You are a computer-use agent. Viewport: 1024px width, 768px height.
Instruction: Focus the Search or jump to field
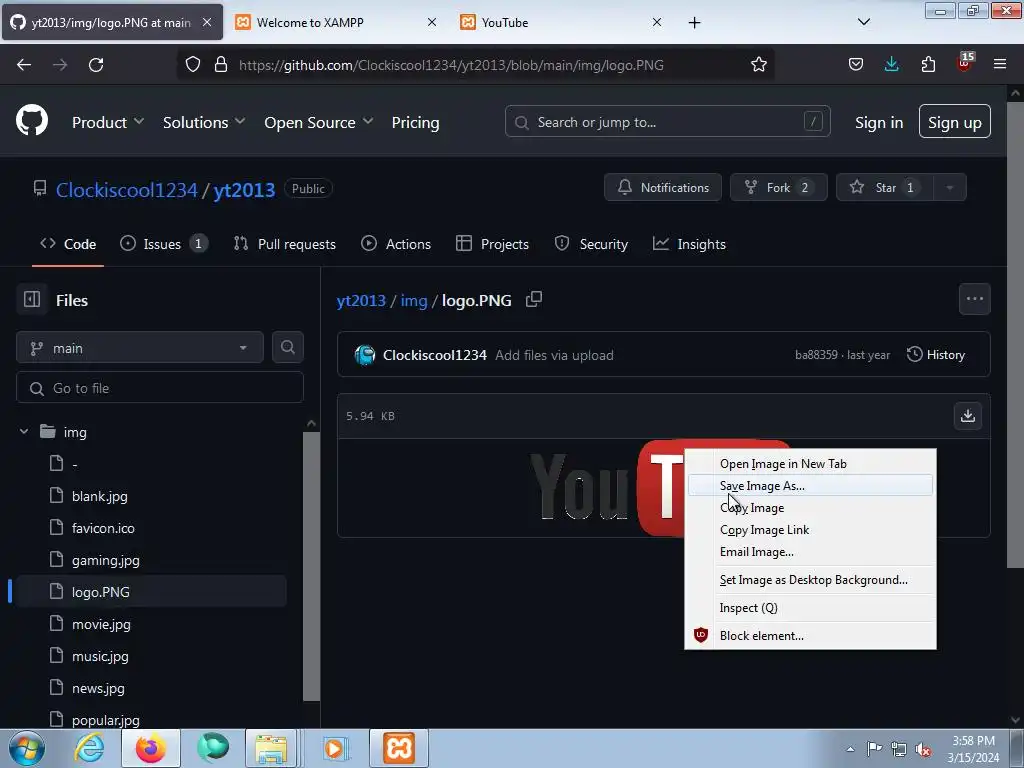[x=667, y=121]
